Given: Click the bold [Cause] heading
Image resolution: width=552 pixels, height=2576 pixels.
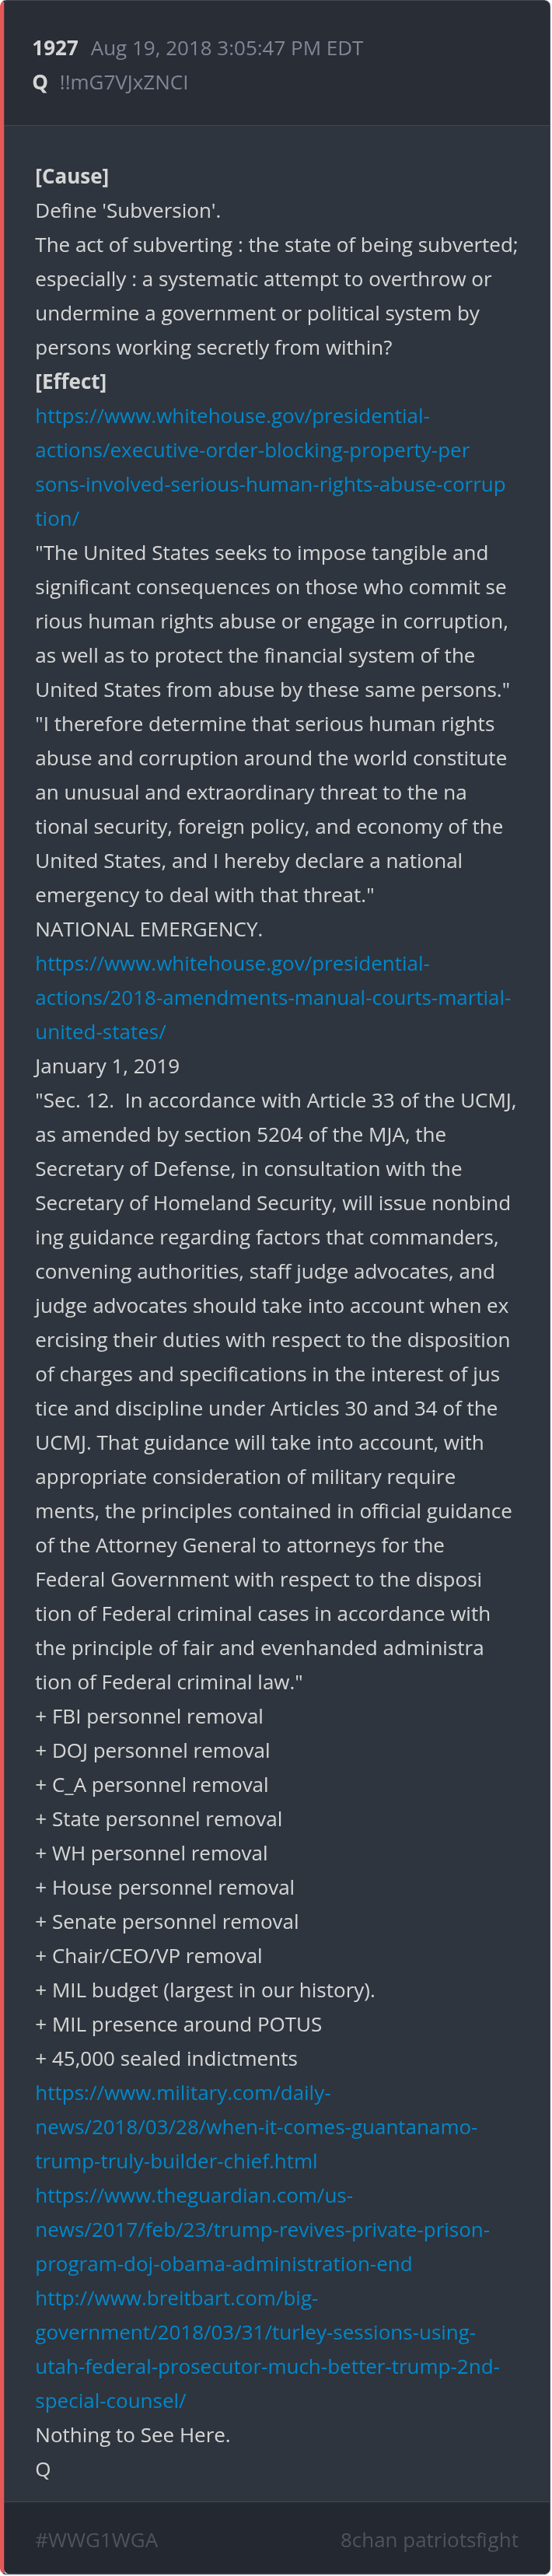Looking at the screenshot, I should [x=72, y=176].
